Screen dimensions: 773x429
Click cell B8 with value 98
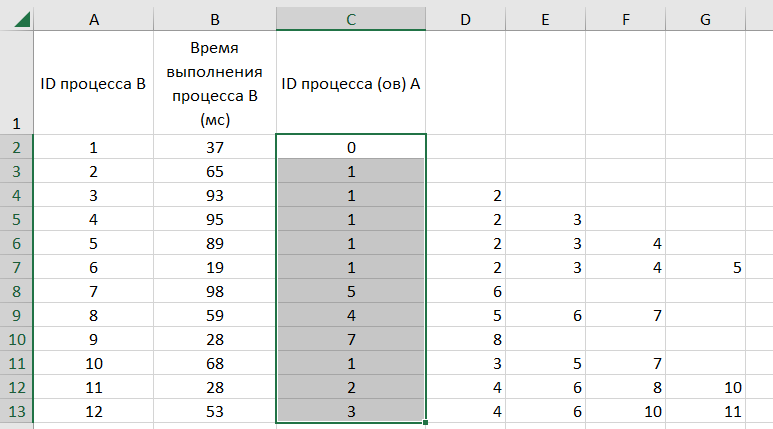[215, 292]
